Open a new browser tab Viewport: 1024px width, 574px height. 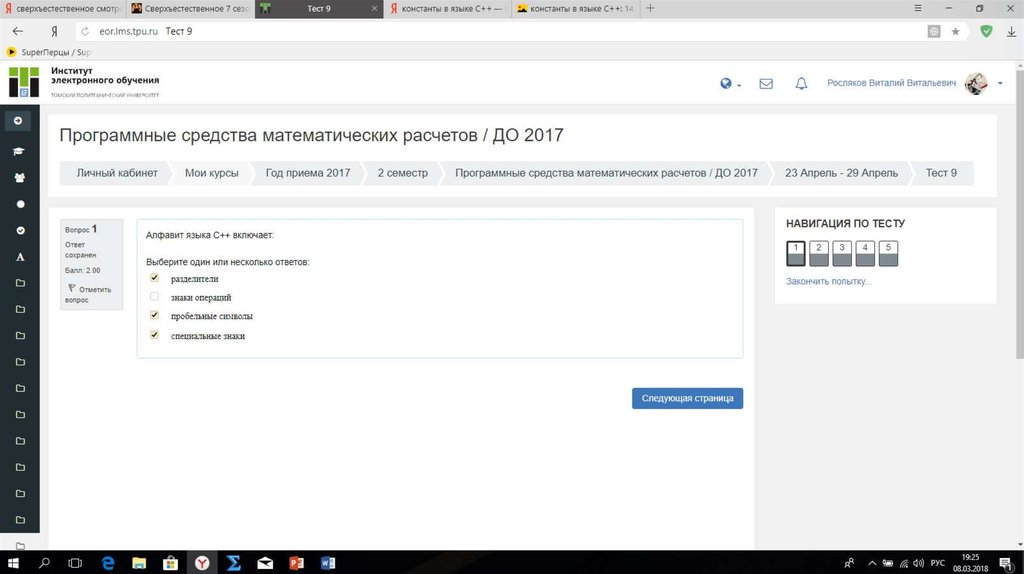[x=650, y=8]
